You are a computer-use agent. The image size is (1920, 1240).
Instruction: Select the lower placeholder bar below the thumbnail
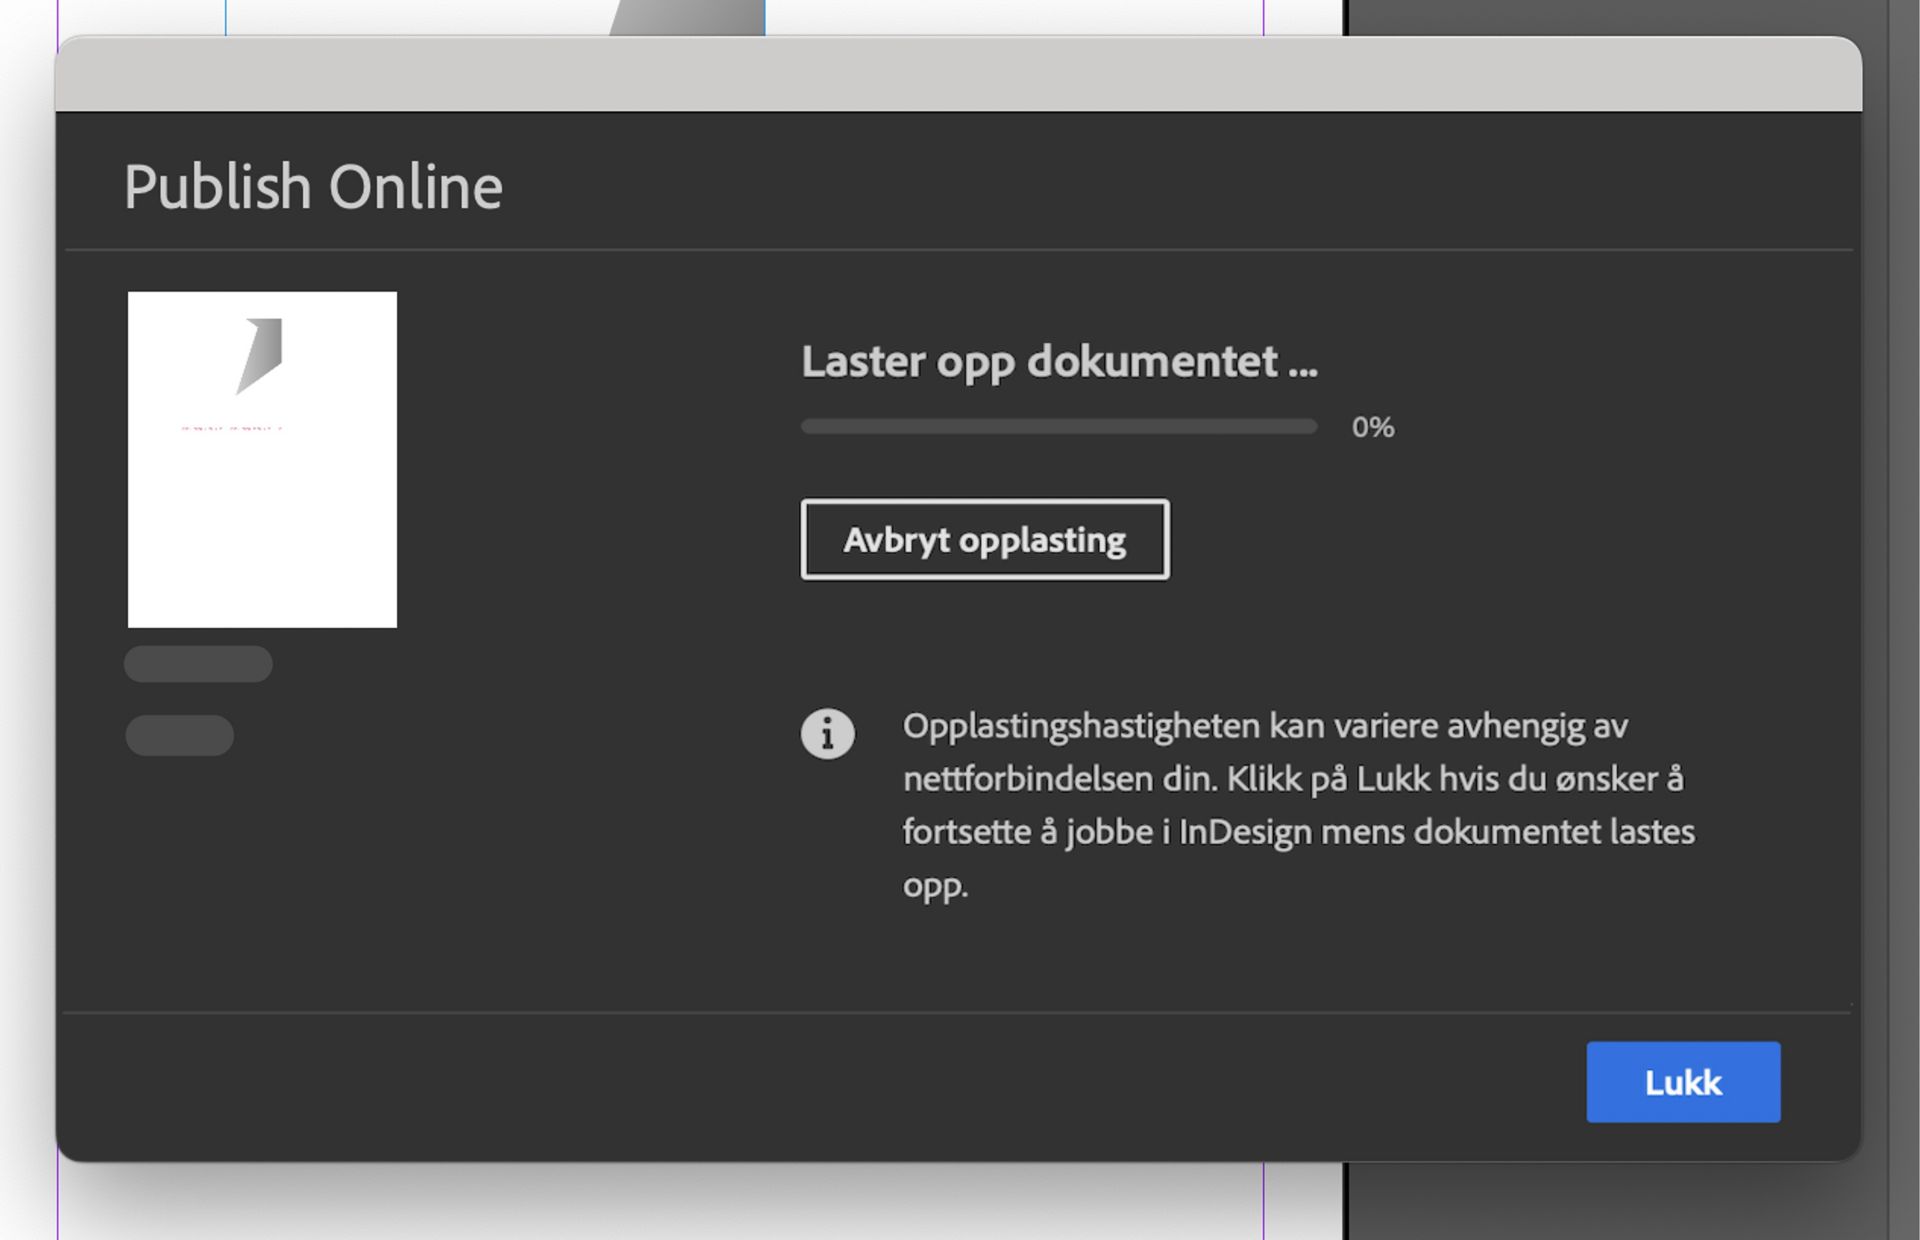180,736
